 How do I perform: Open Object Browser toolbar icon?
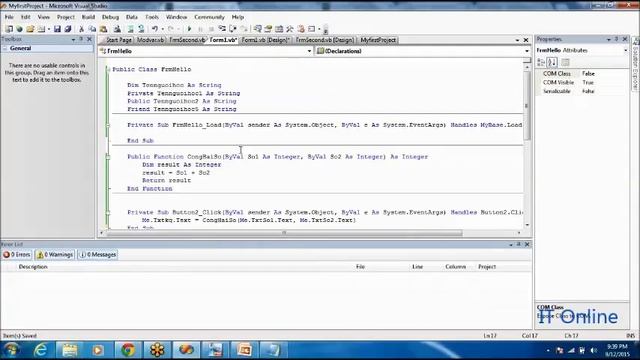pos(279,29)
